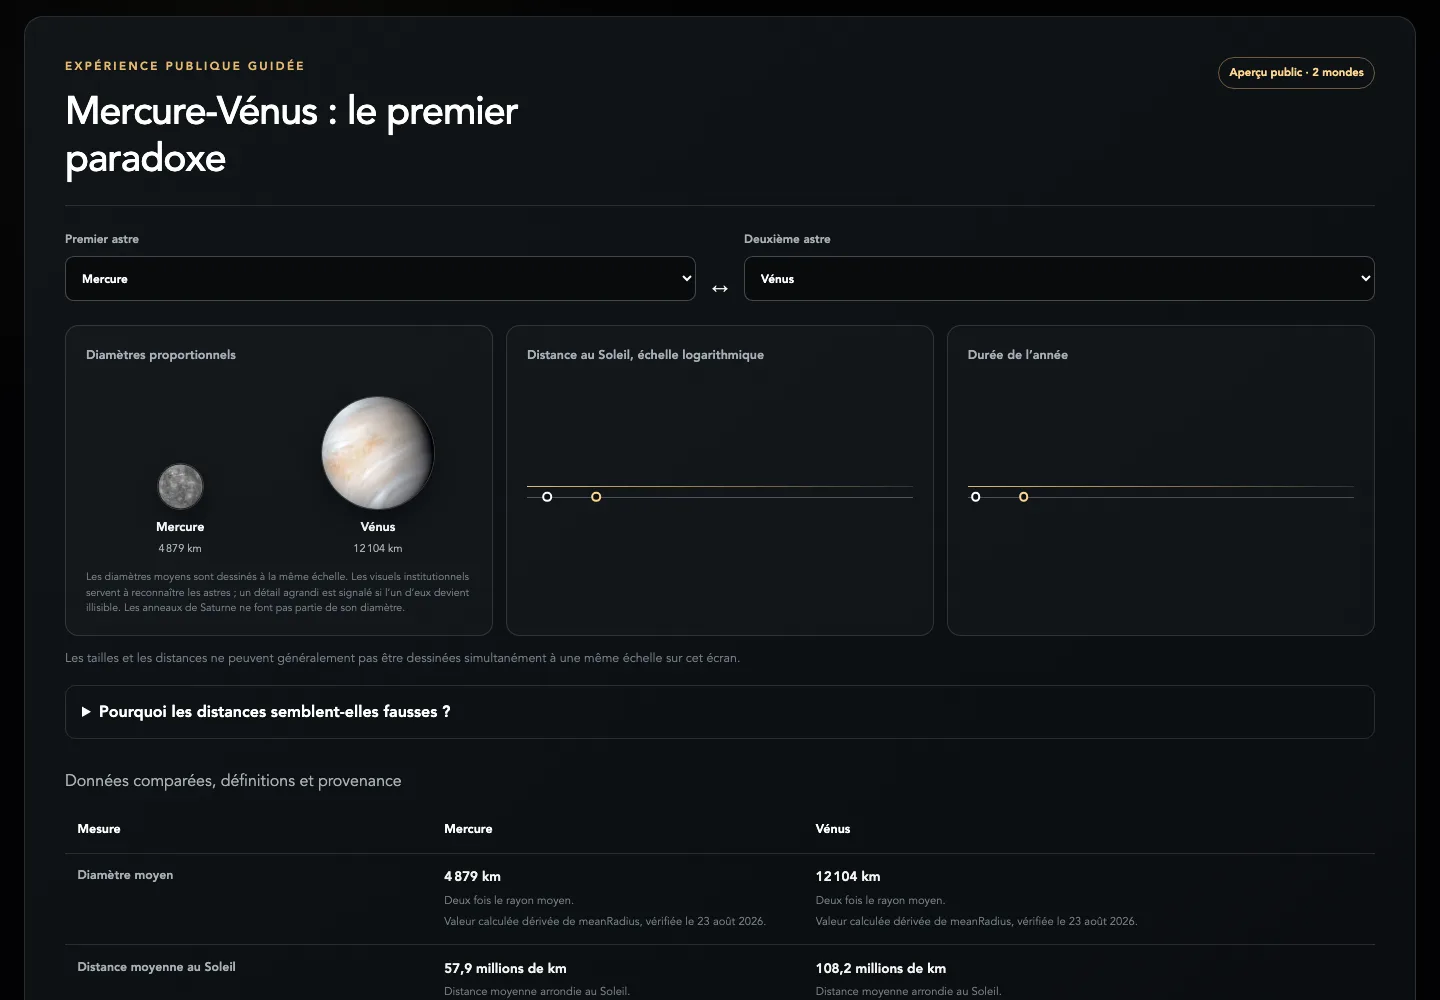Click the 4 879 km table value
The height and width of the screenshot is (1000, 1440).
pos(472,876)
